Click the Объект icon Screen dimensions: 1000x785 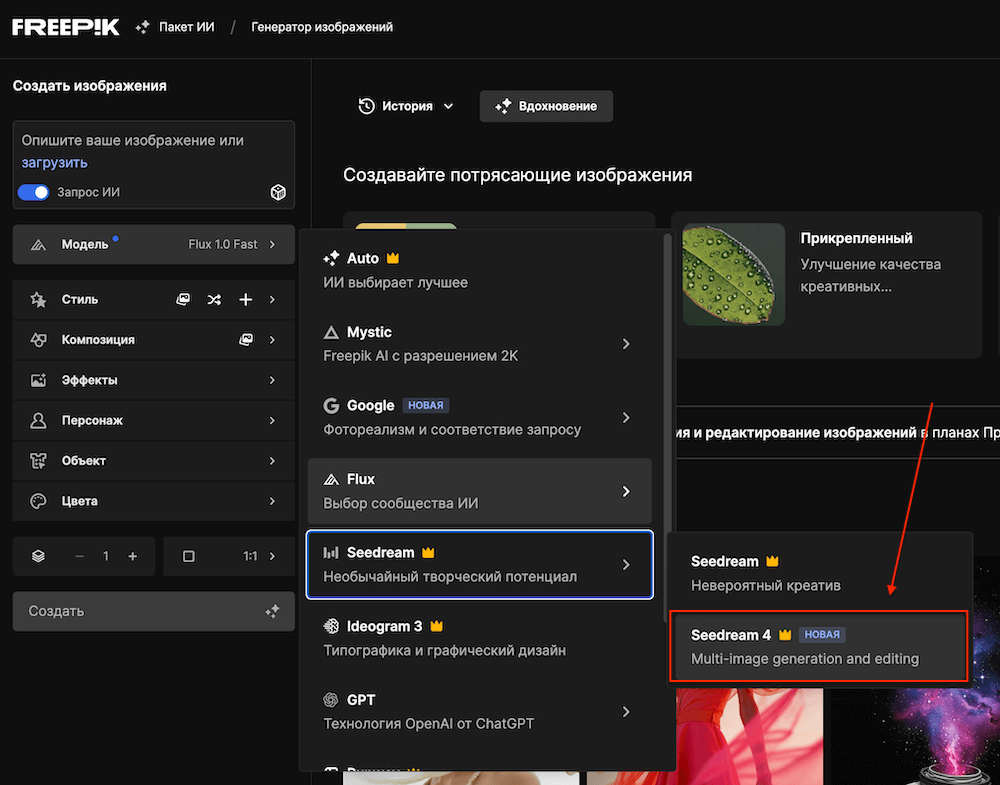pos(38,460)
